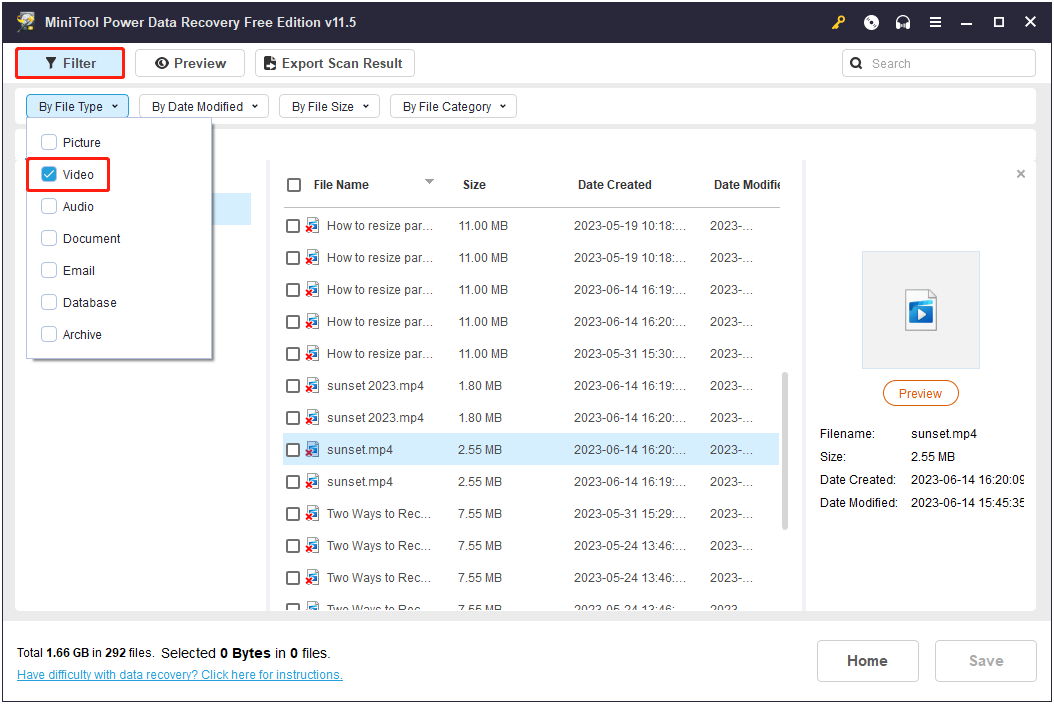Expand the By Date Modified dropdown

(204, 106)
